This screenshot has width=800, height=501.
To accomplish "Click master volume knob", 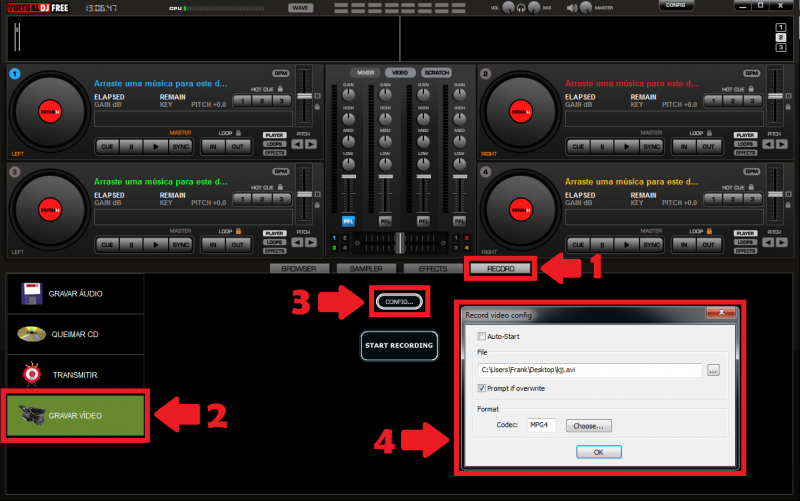I will pyautogui.click(x=586, y=7).
